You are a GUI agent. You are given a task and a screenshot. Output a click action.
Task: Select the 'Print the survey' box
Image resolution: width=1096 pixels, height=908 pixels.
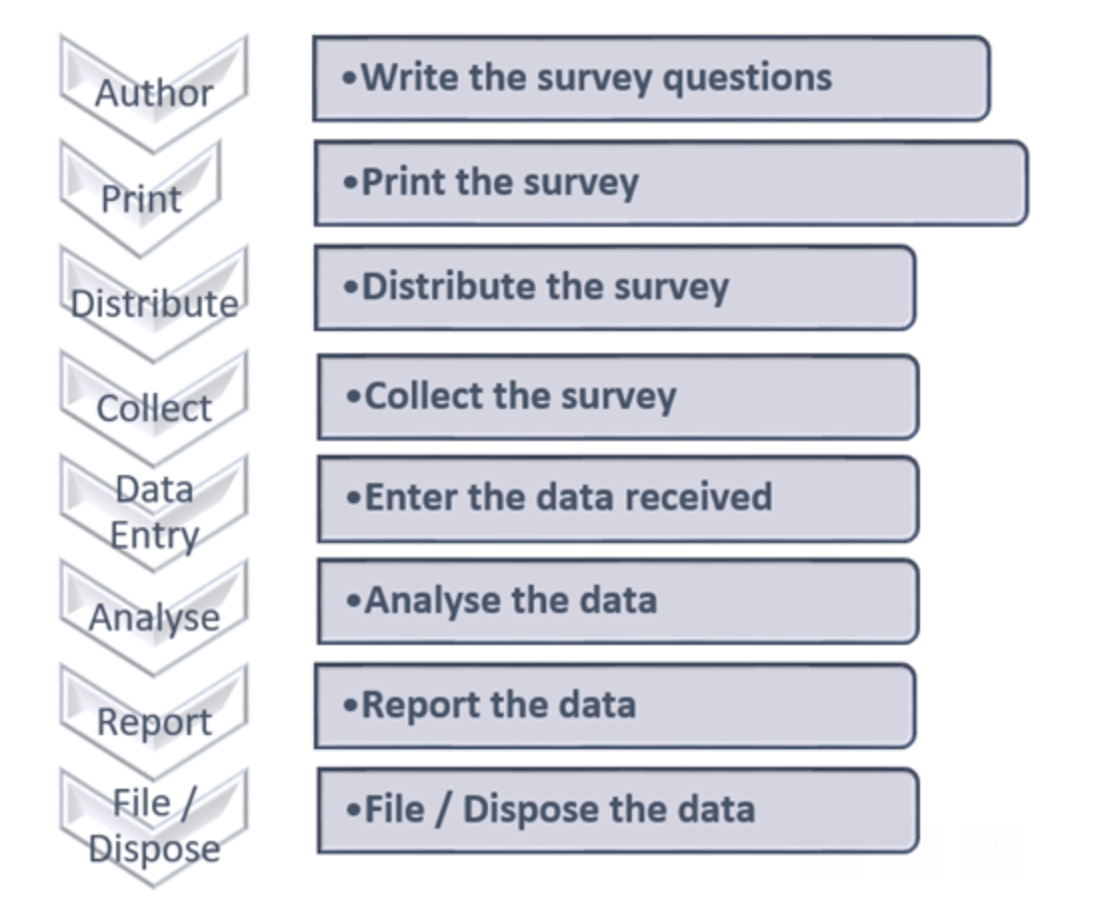click(x=671, y=183)
